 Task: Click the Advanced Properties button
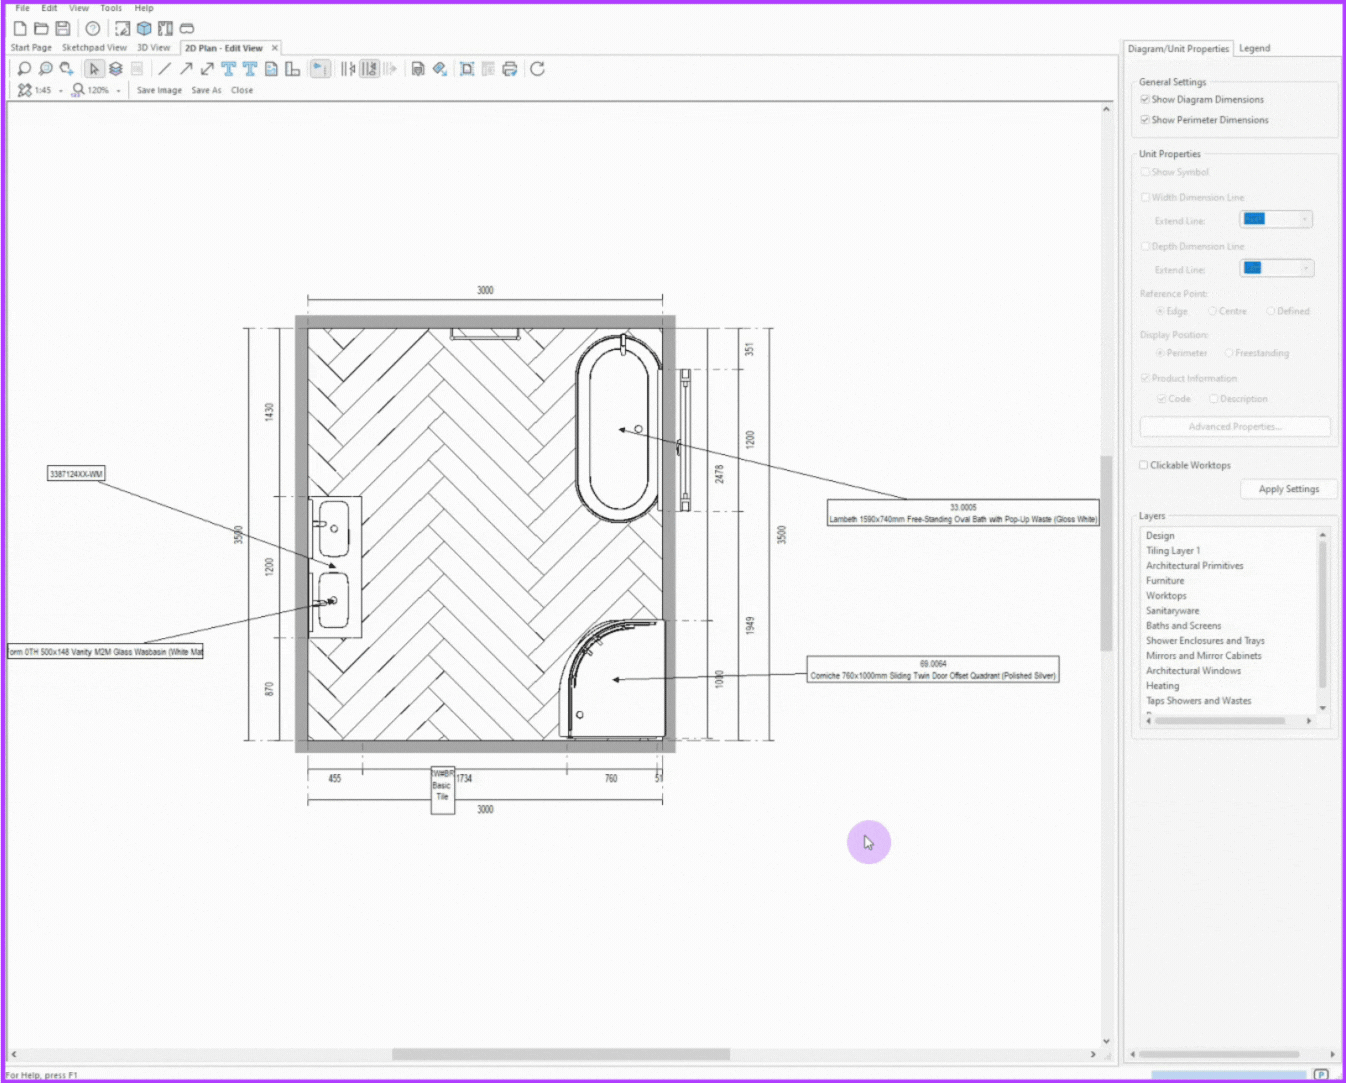coord(1235,426)
